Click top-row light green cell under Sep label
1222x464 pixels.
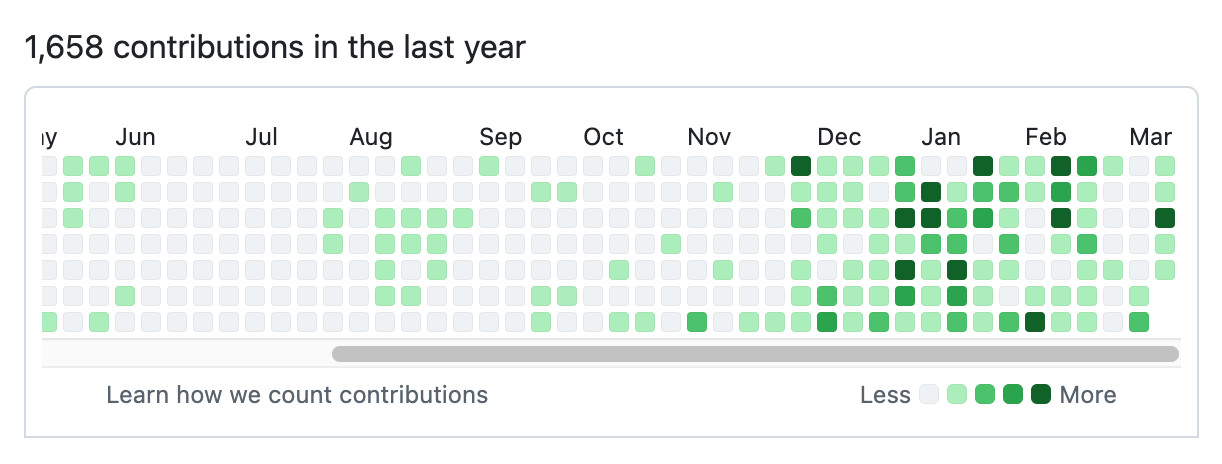pyautogui.click(x=489, y=165)
